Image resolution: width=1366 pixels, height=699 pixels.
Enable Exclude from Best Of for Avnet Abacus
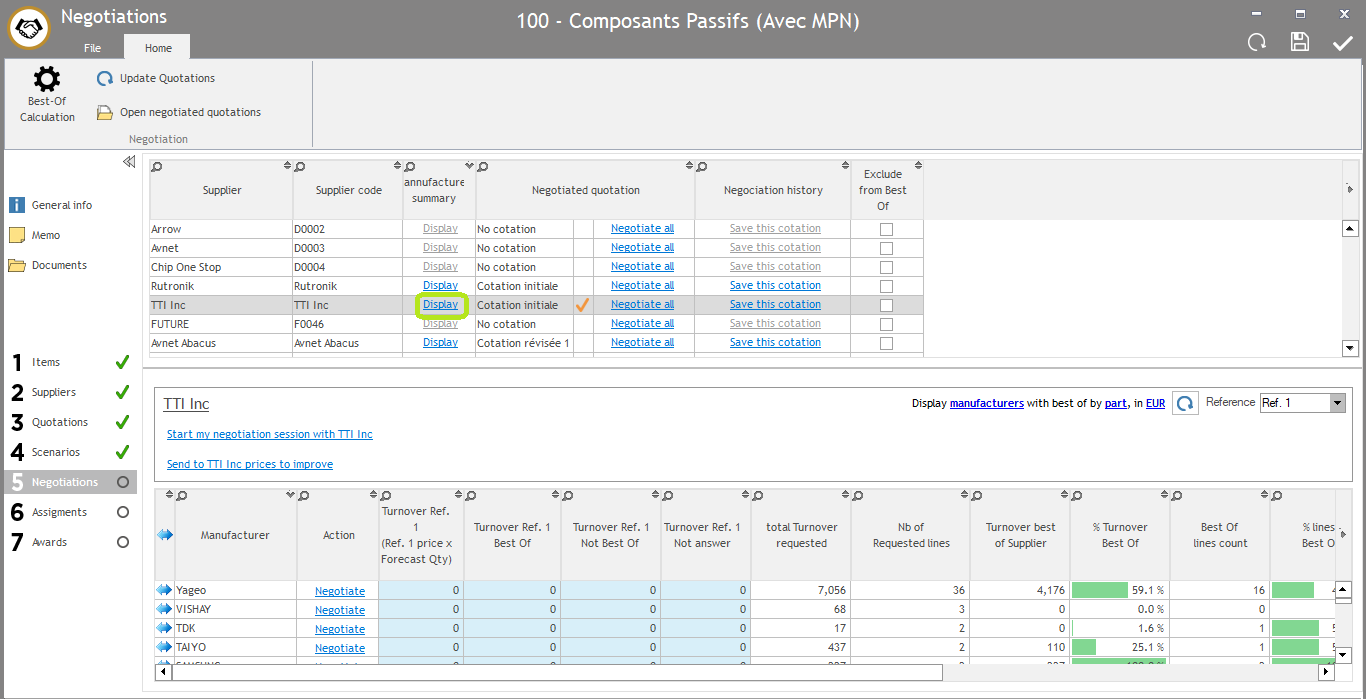pos(886,343)
